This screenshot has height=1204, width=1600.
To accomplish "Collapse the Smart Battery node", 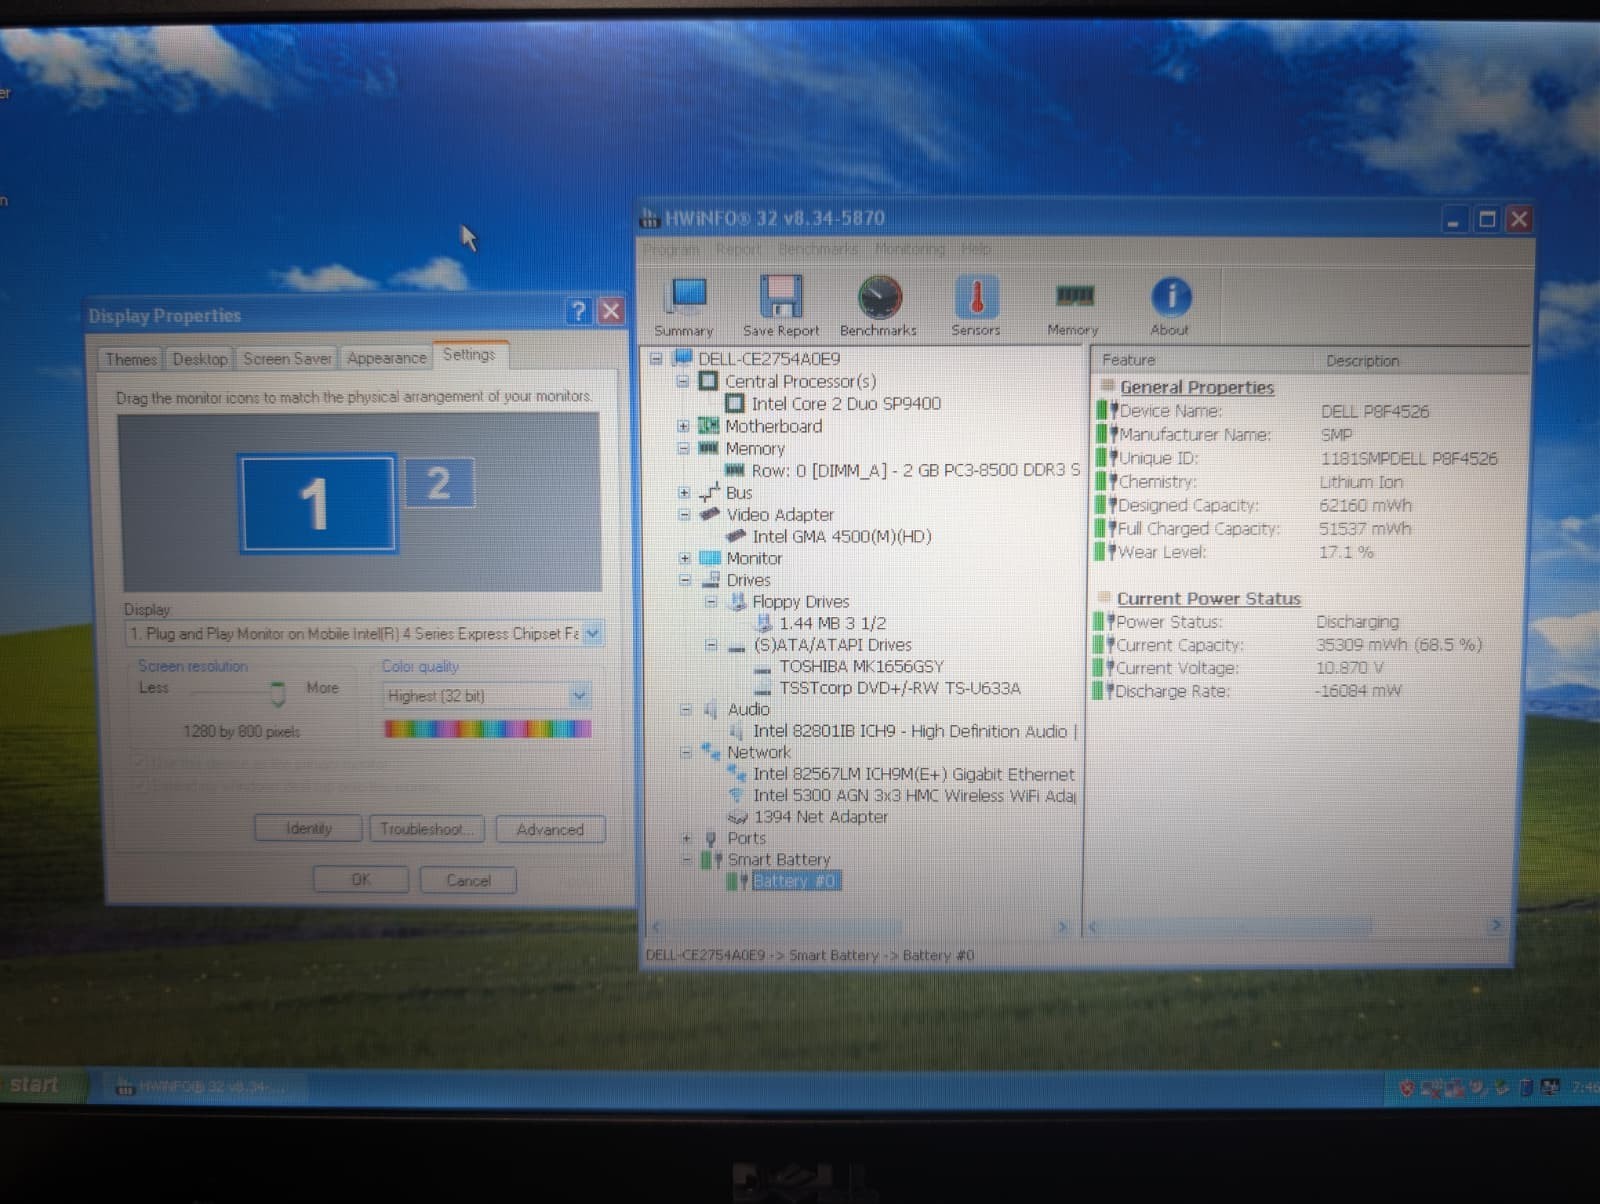I will (x=686, y=859).
